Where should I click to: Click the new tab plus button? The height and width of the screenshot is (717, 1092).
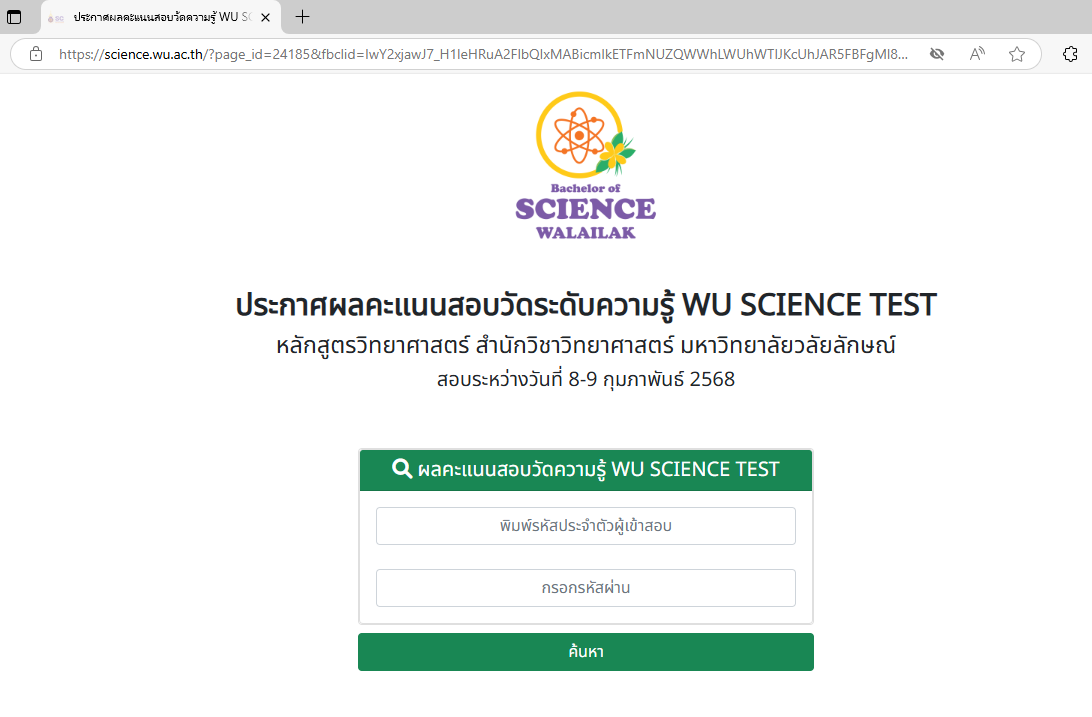pos(303,17)
